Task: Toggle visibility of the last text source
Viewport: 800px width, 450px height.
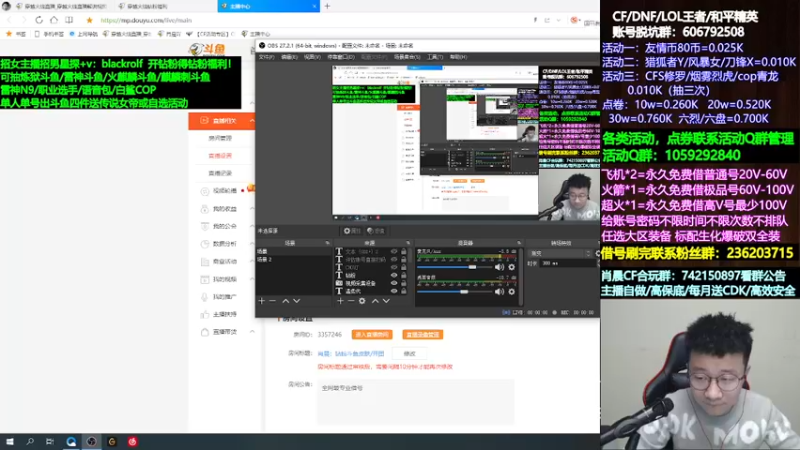Action: point(394,291)
